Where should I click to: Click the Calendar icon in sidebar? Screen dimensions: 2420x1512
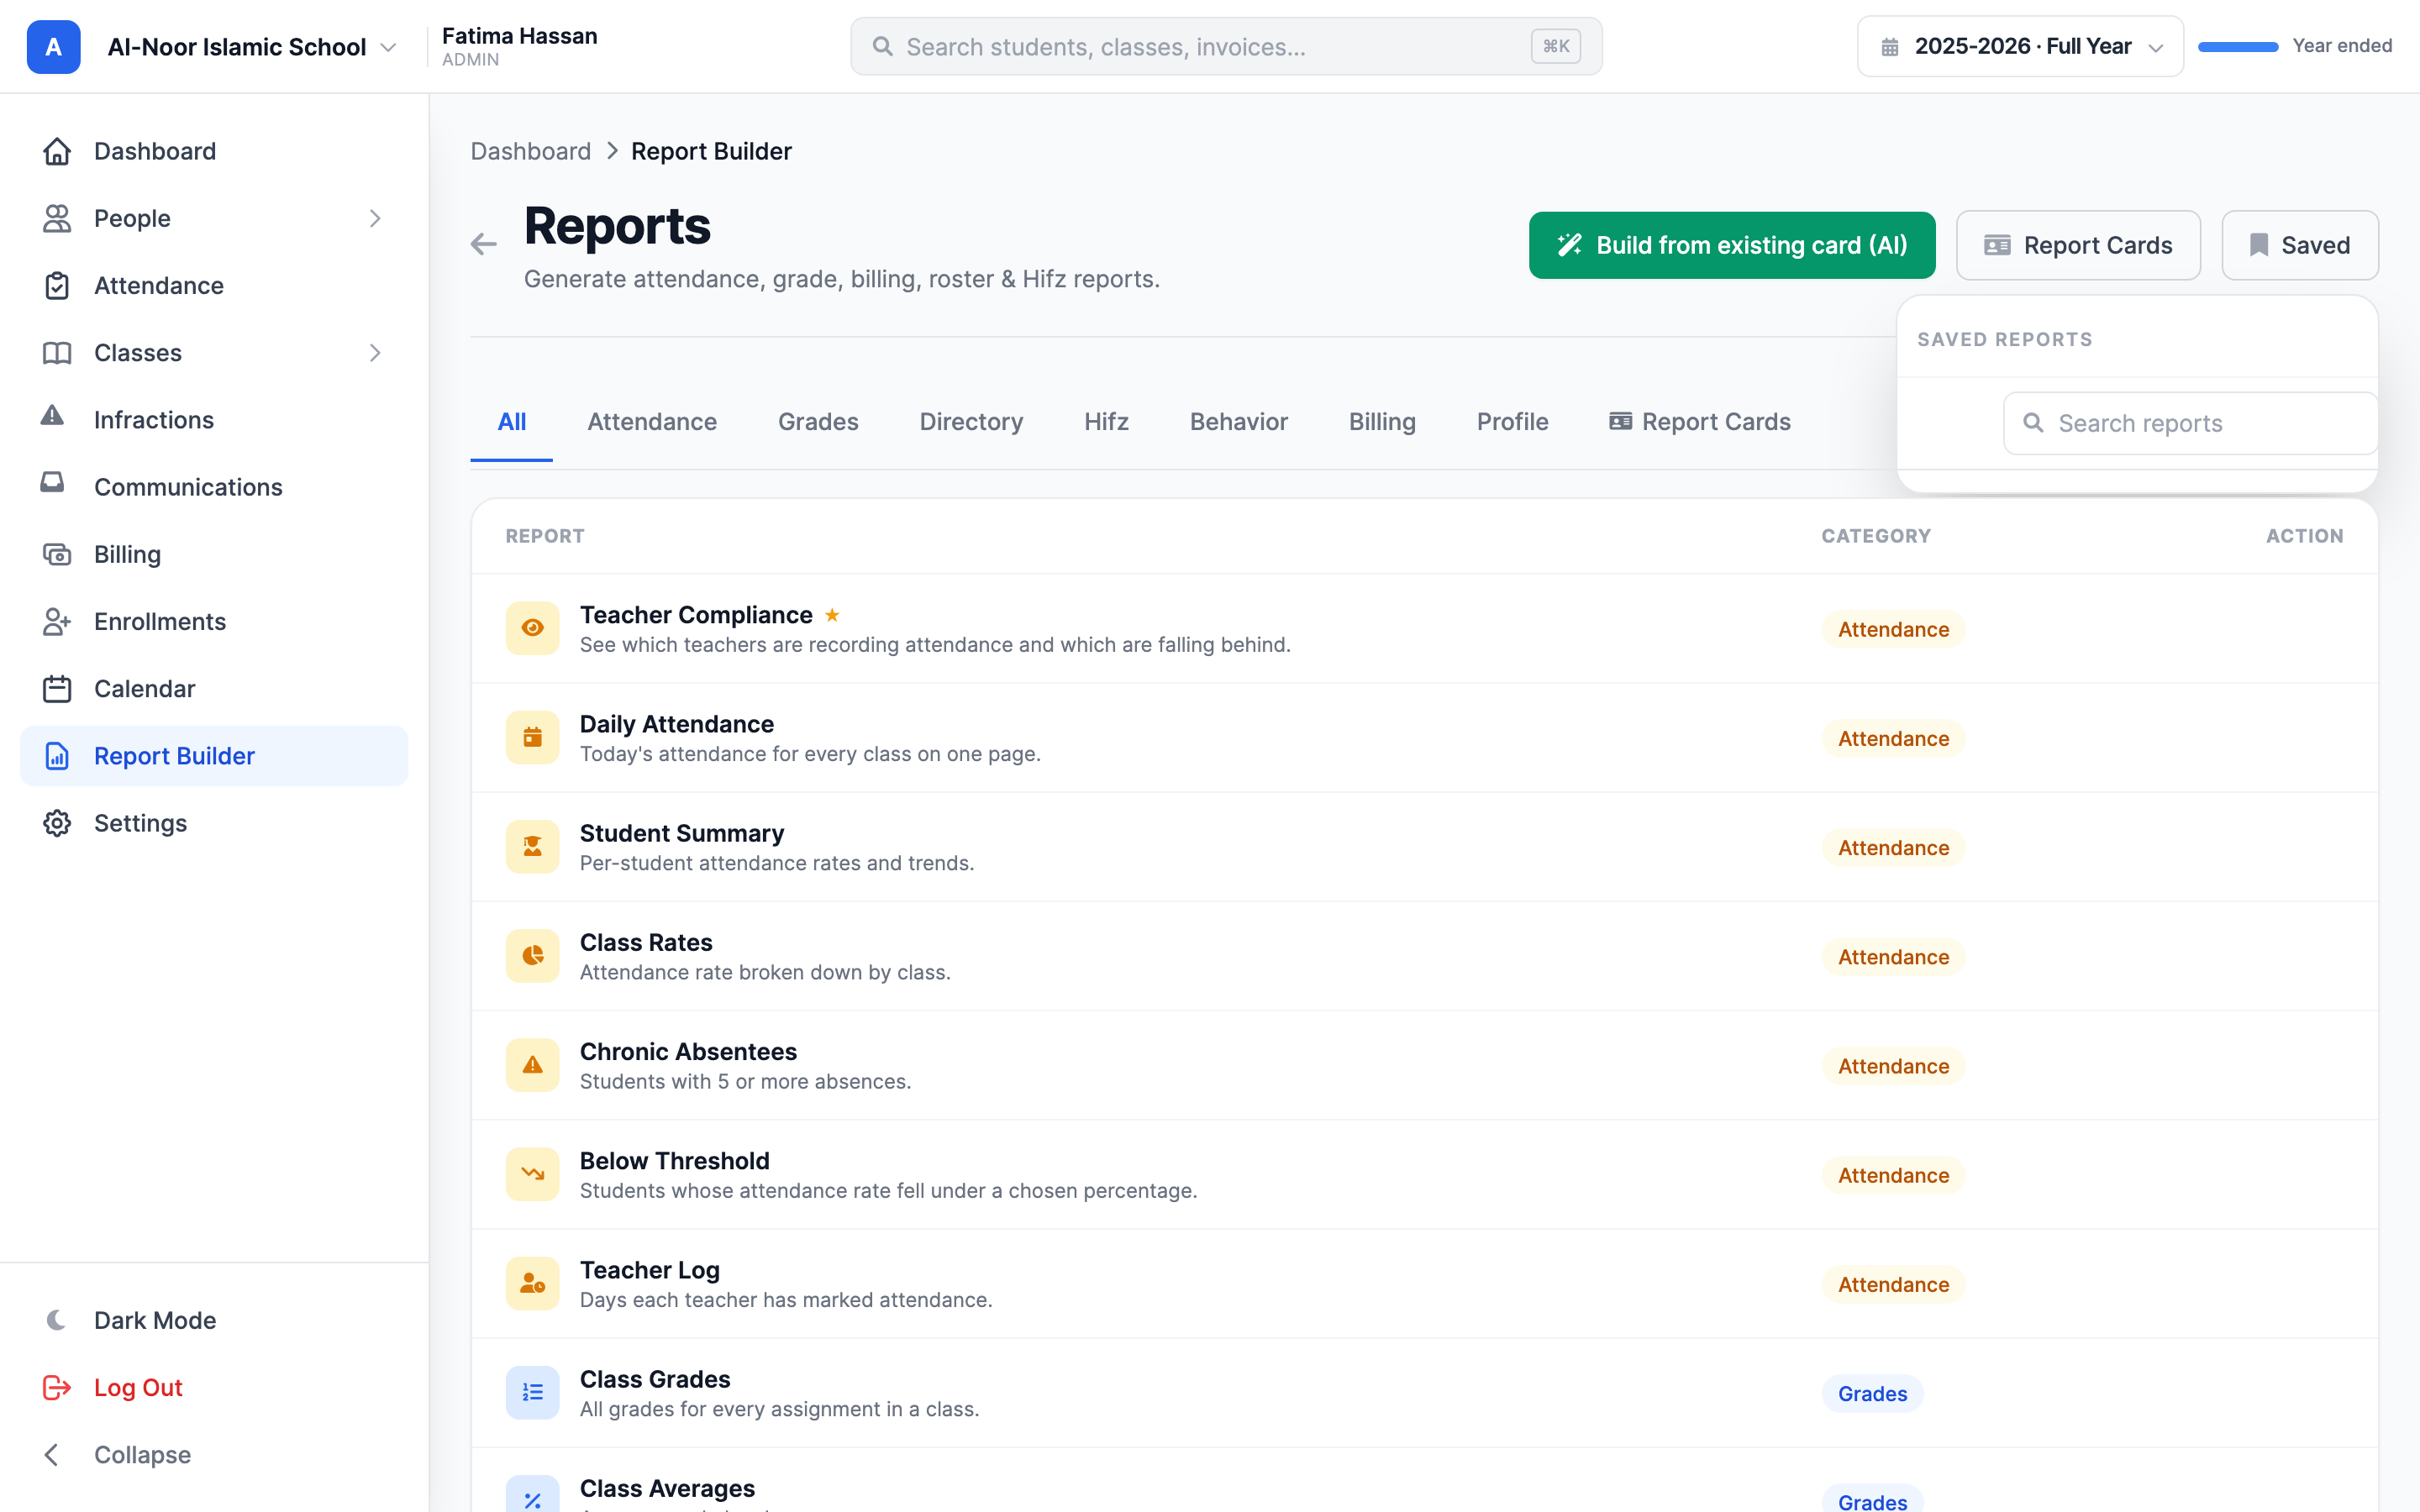click(57, 688)
